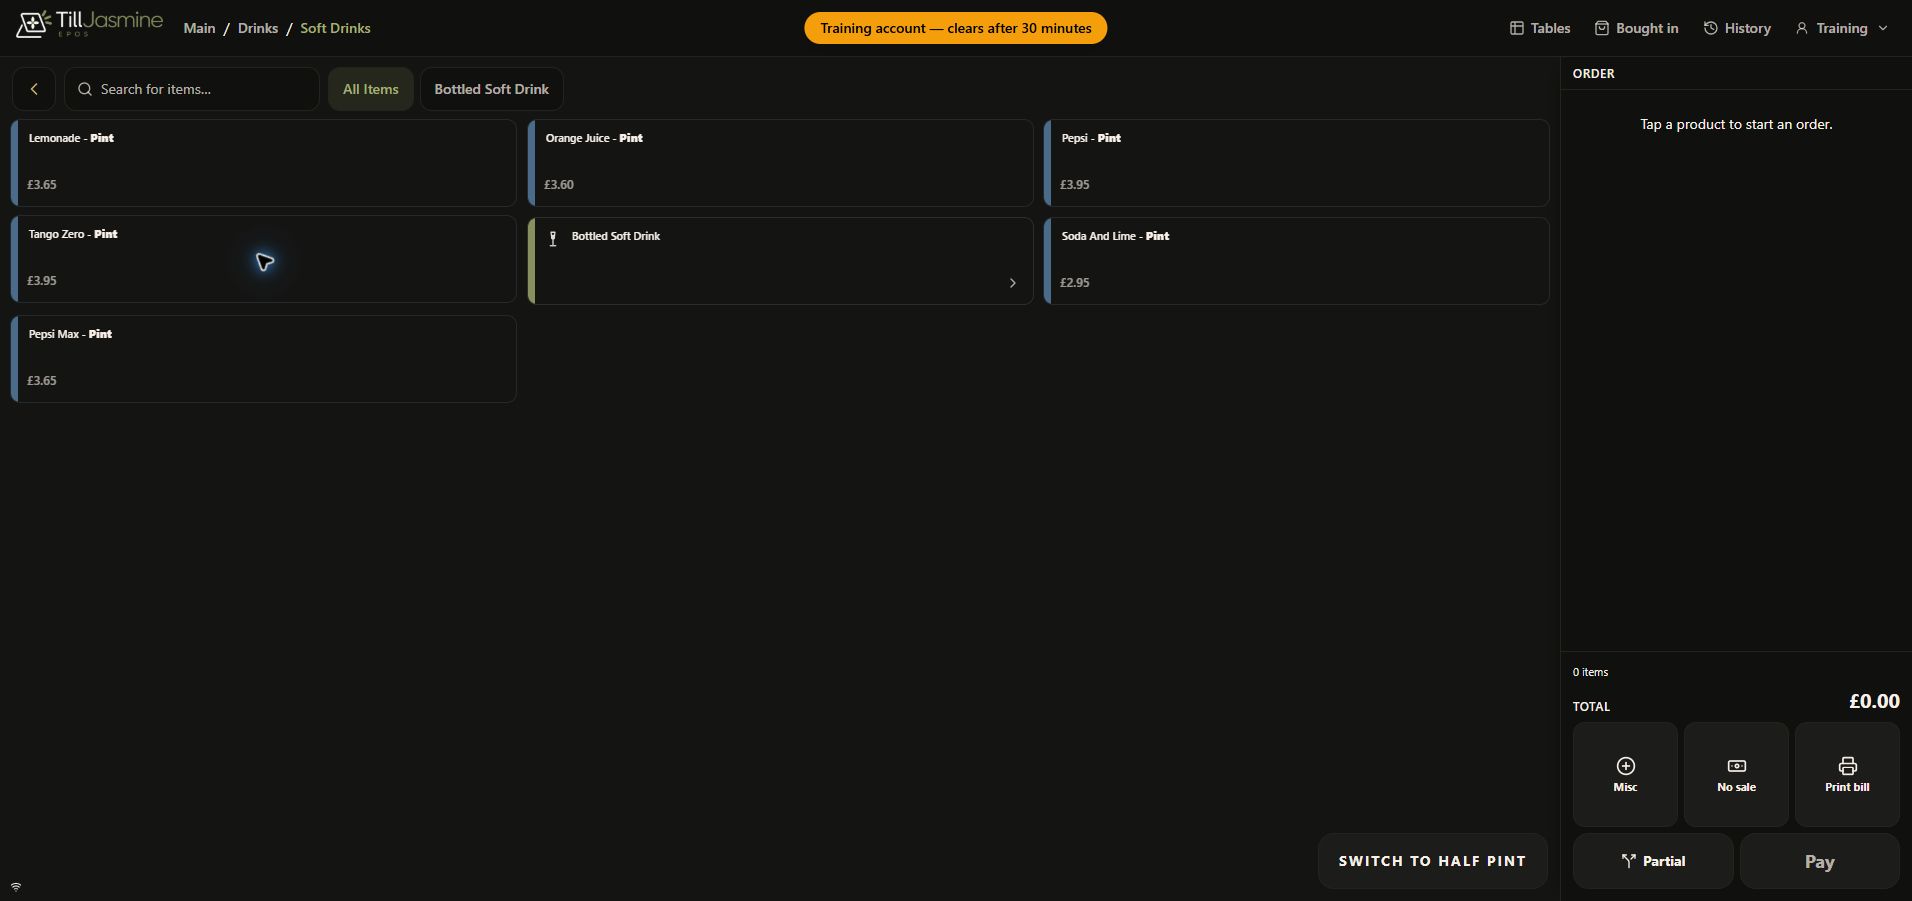Image resolution: width=1912 pixels, height=901 pixels.
Task: Click the £0.00 total amount
Action: (x=1873, y=701)
